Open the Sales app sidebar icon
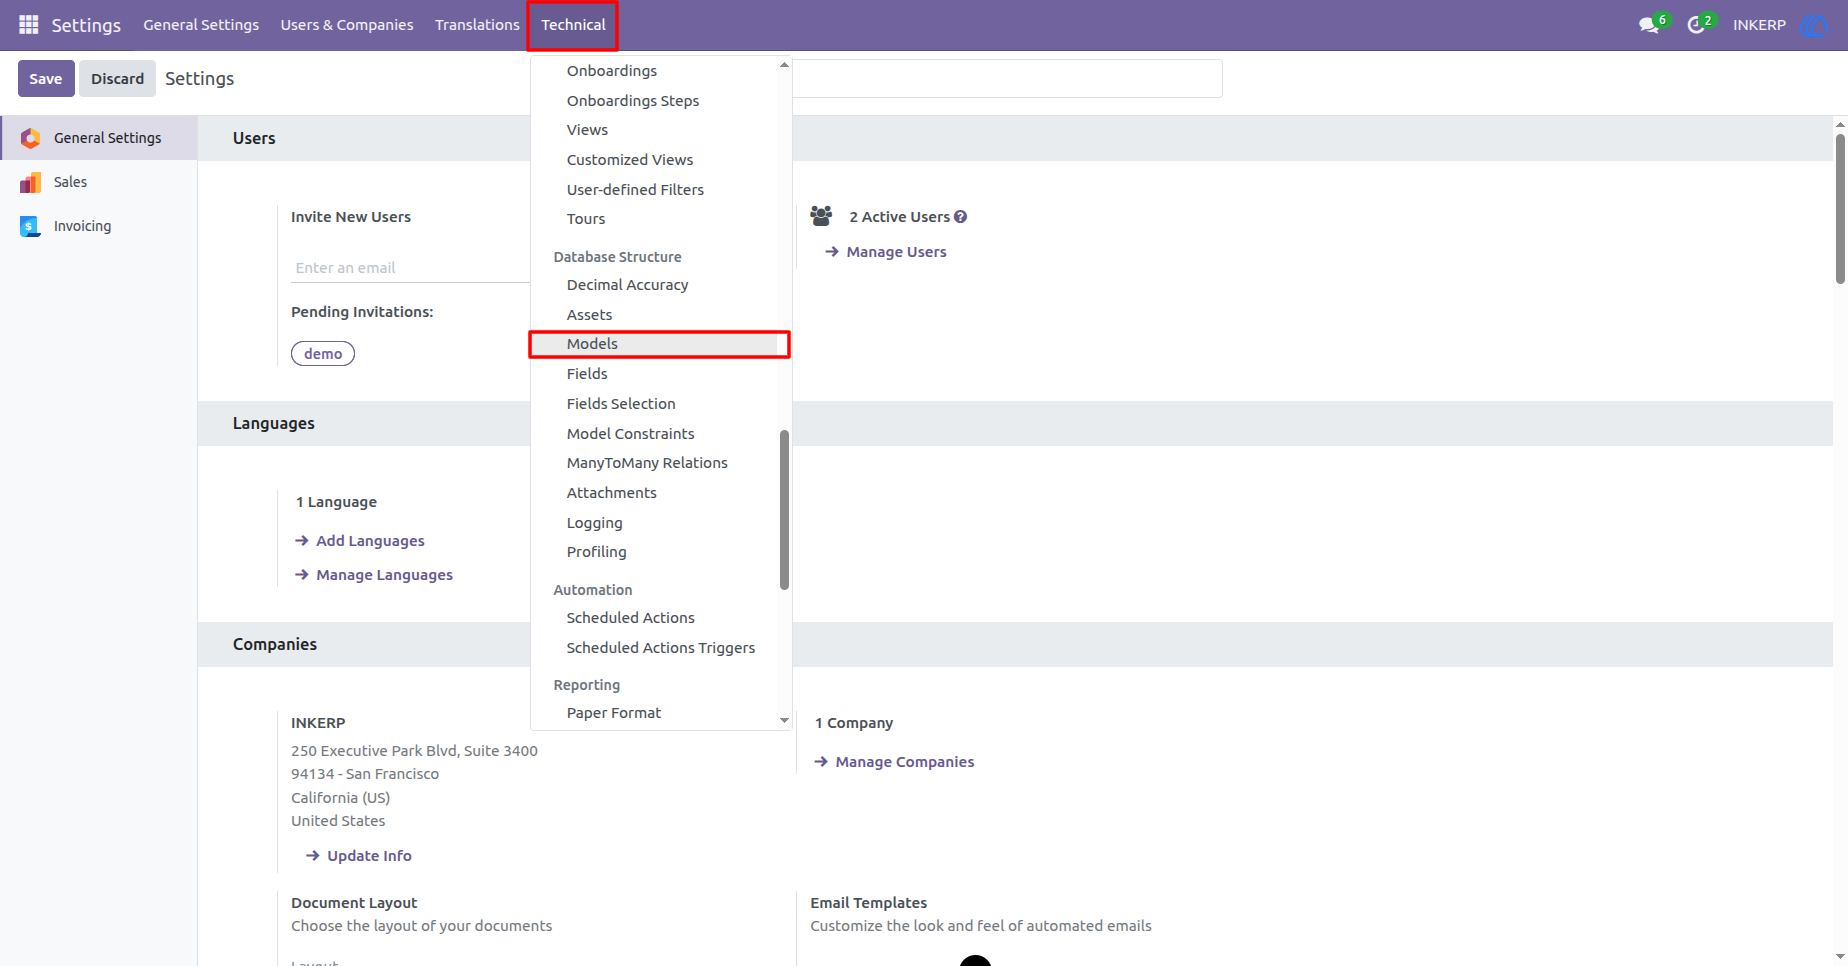This screenshot has width=1848, height=966. pyautogui.click(x=31, y=182)
